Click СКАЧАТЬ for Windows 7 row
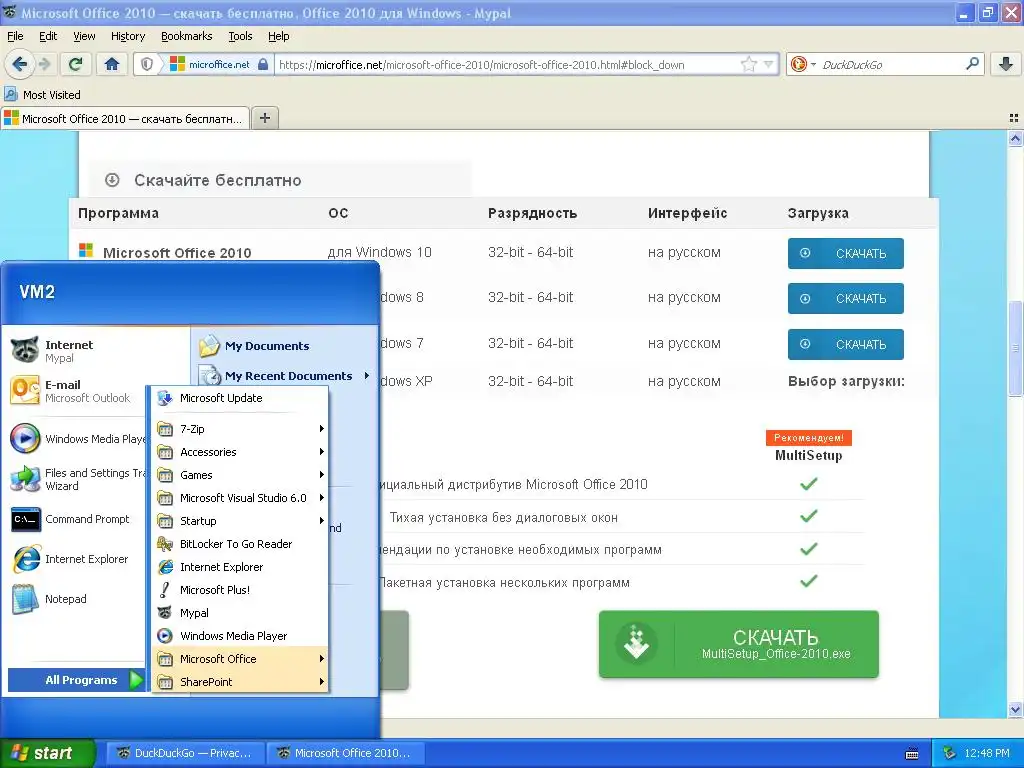Image resolution: width=1024 pixels, height=768 pixels. tap(845, 344)
